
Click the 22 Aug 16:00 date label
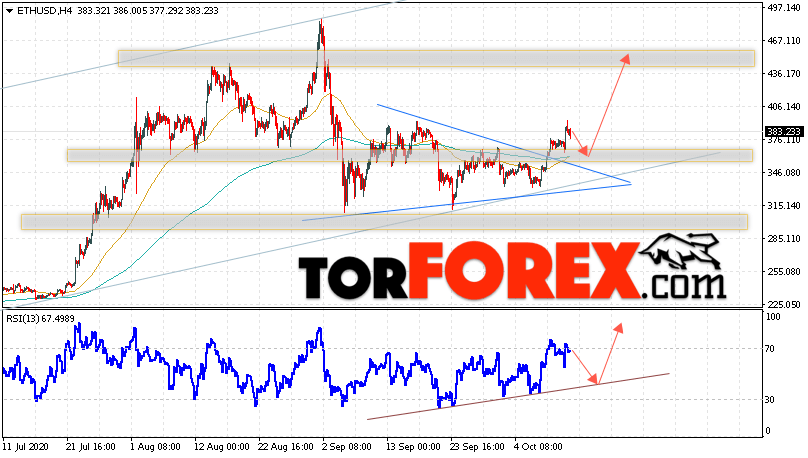pyautogui.click(x=285, y=446)
